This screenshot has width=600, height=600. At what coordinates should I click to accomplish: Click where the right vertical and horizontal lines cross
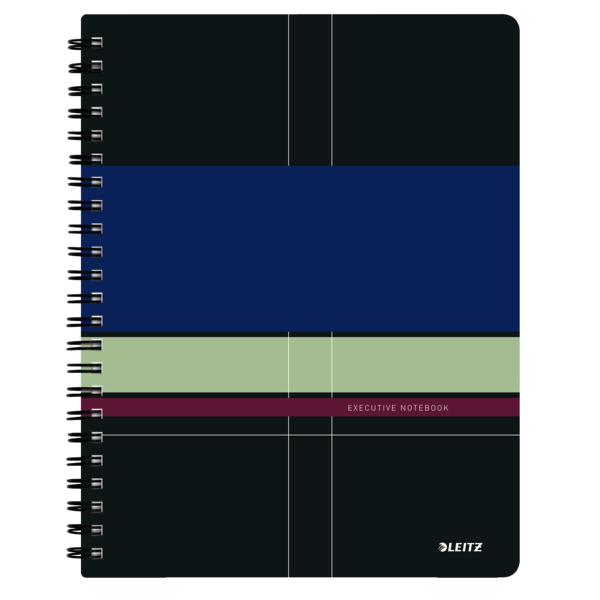331,435
